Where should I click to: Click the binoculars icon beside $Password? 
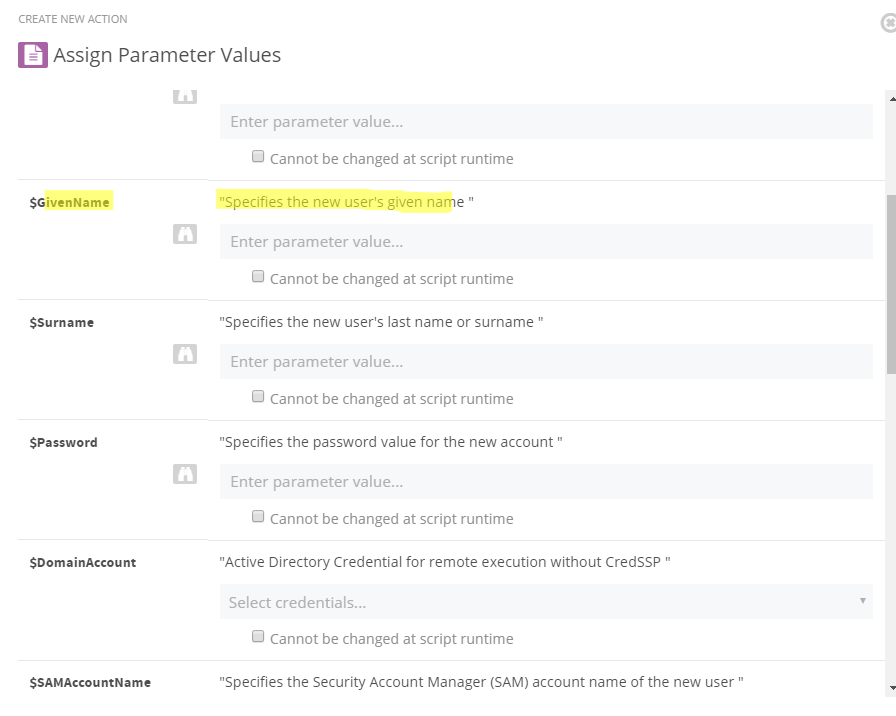(185, 474)
